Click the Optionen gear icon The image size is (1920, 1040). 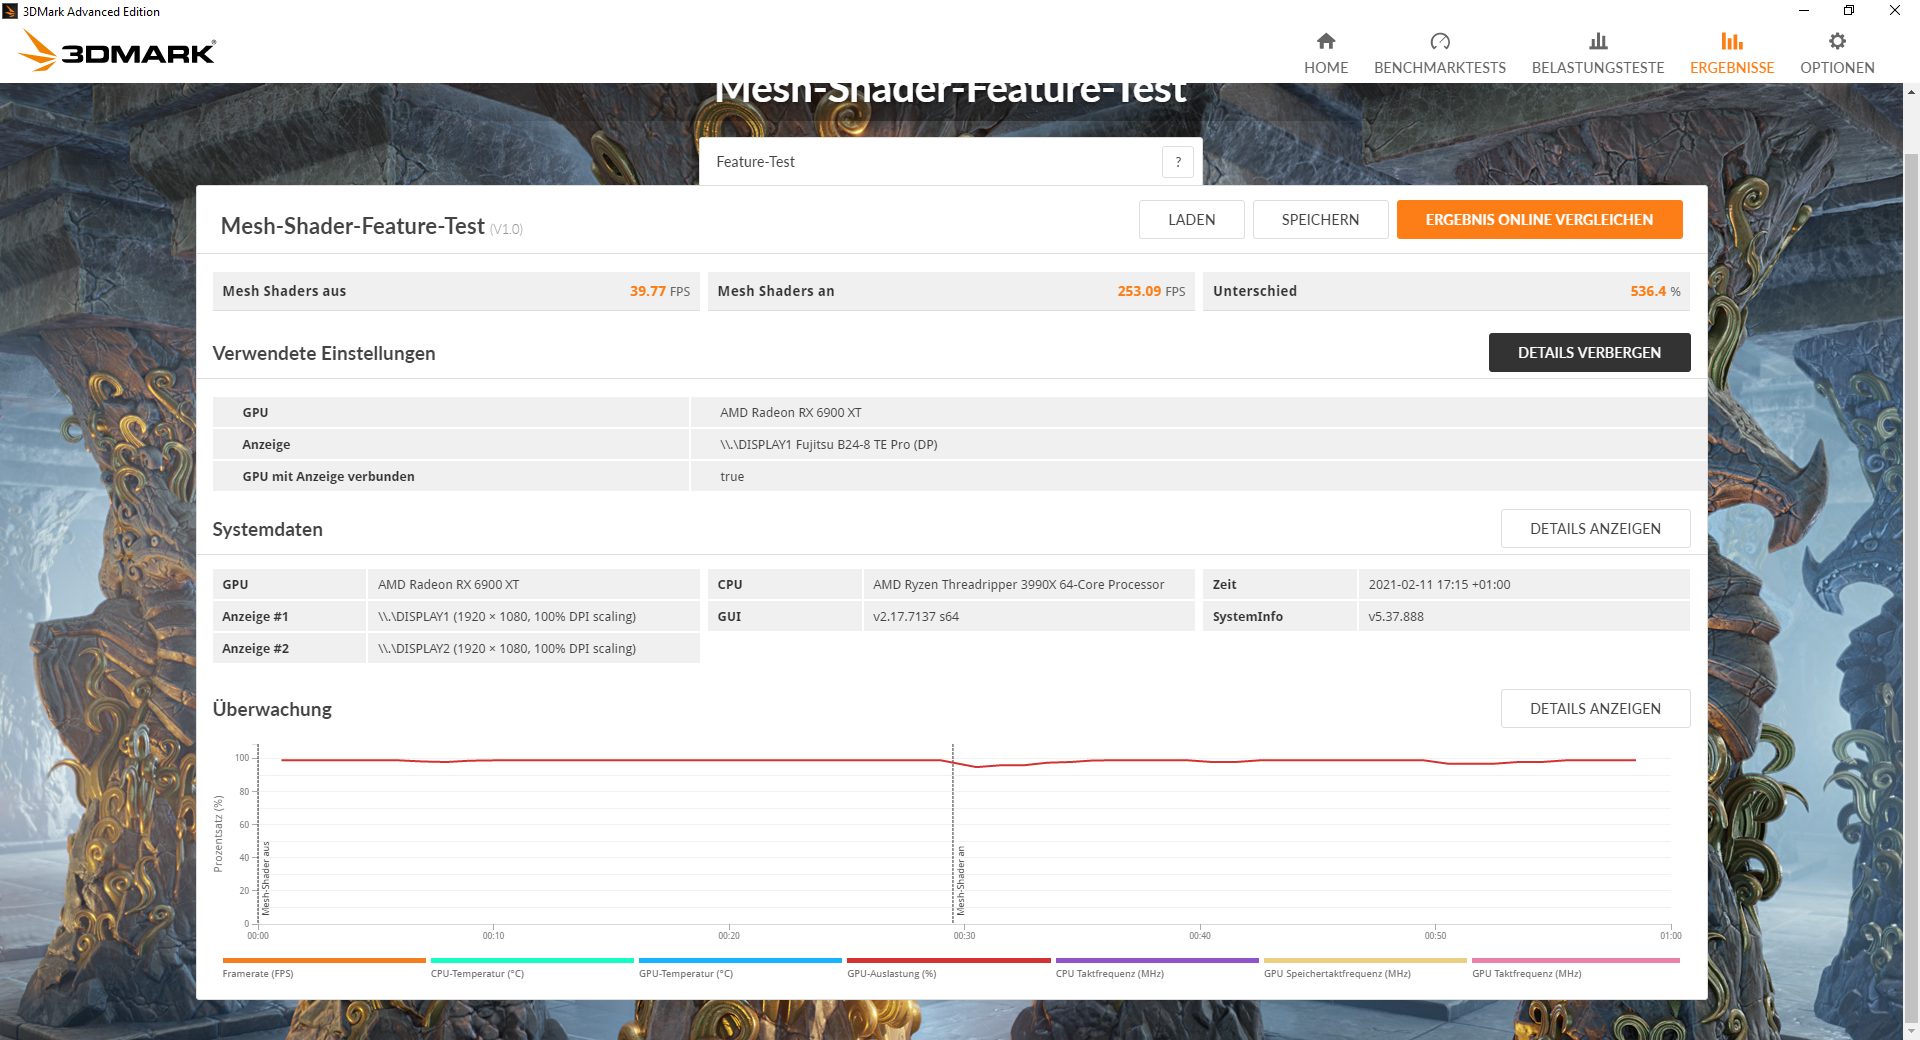[1837, 41]
